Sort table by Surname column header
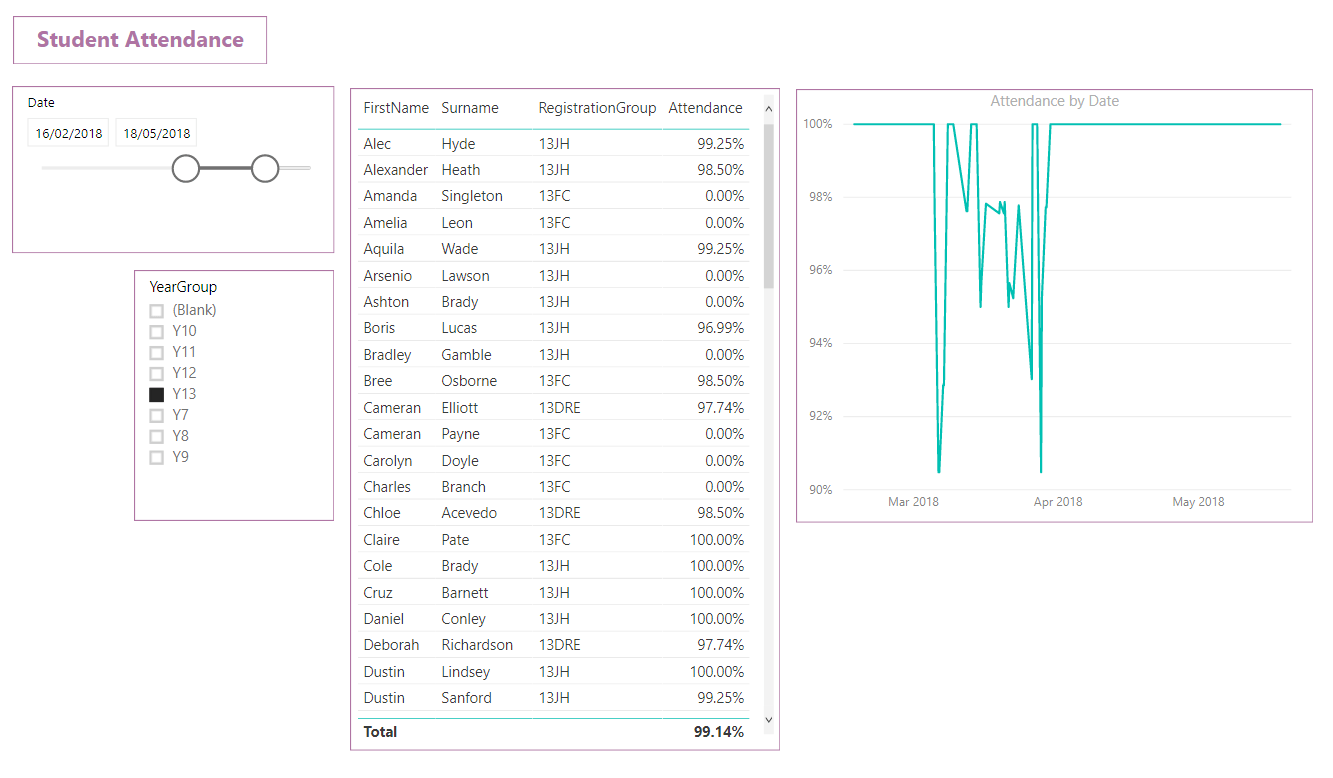The width and height of the screenshot is (1333, 778). [470, 108]
